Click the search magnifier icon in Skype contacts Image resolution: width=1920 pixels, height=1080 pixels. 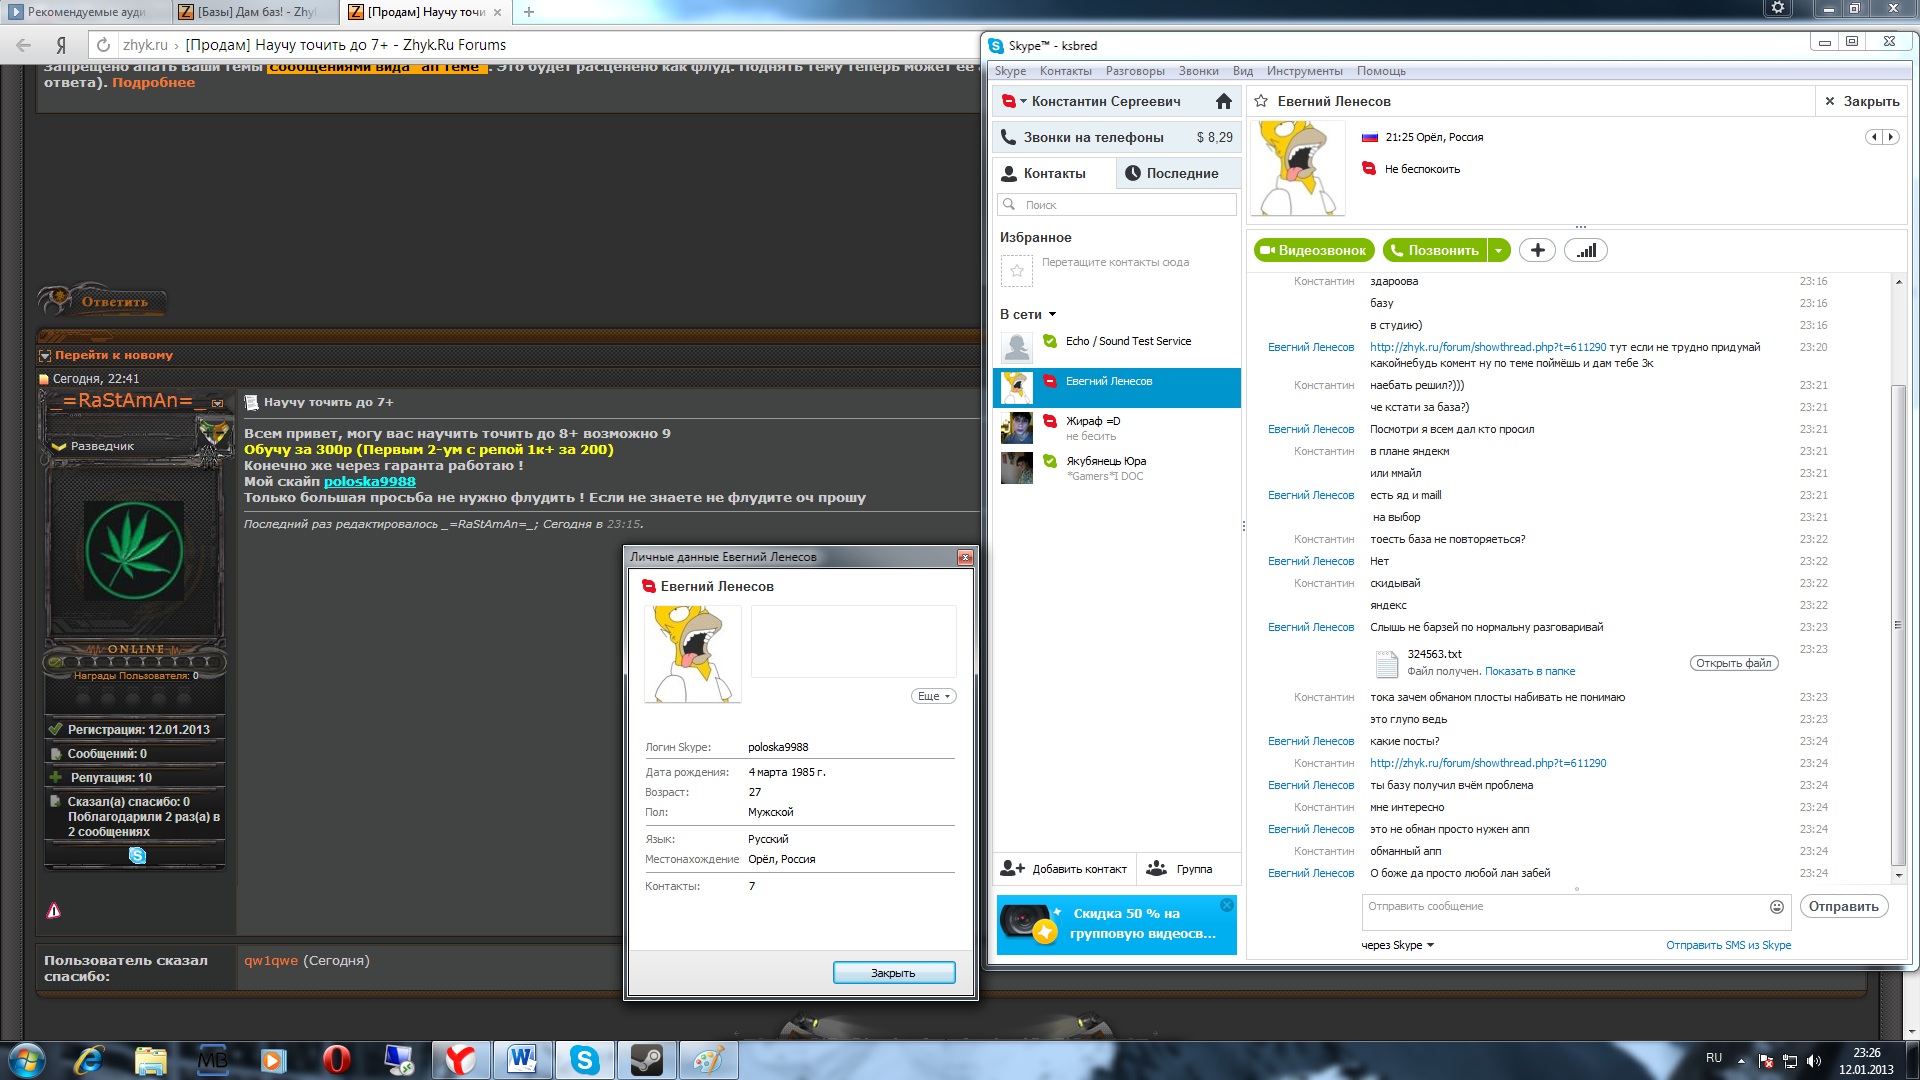coord(1009,204)
